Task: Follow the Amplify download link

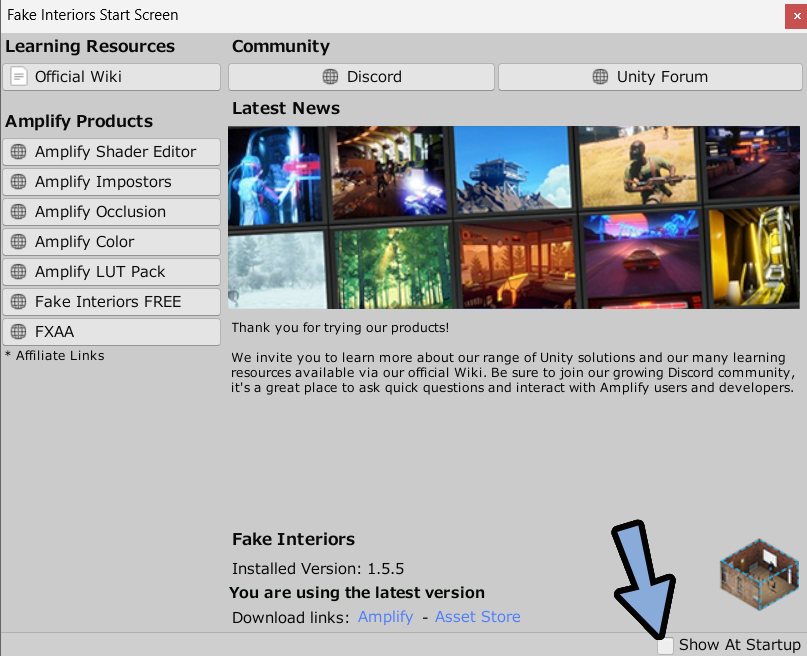Action: pos(385,617)
